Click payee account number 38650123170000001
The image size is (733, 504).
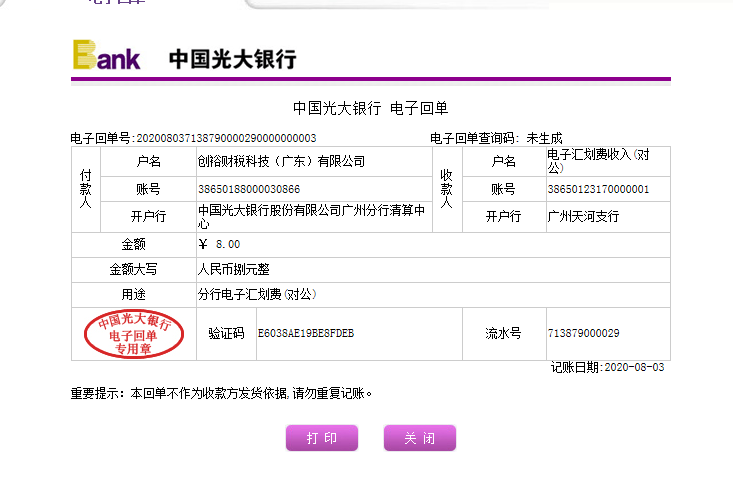[598, 188]
